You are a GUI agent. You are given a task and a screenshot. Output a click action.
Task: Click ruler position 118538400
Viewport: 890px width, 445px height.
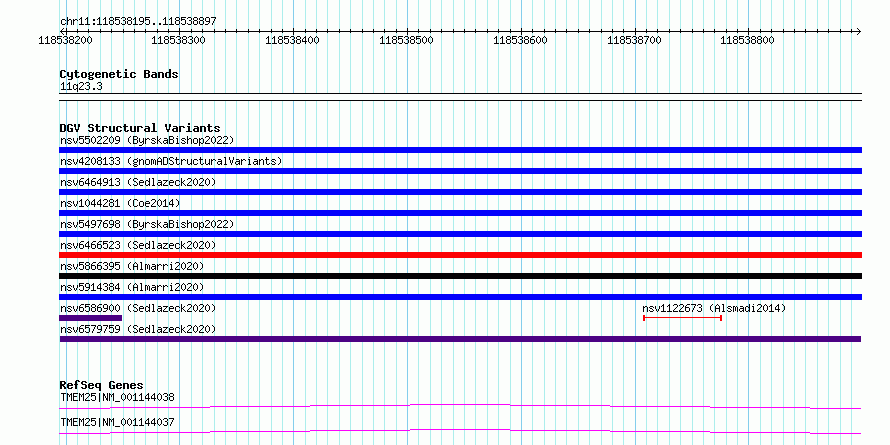(292, 40)
